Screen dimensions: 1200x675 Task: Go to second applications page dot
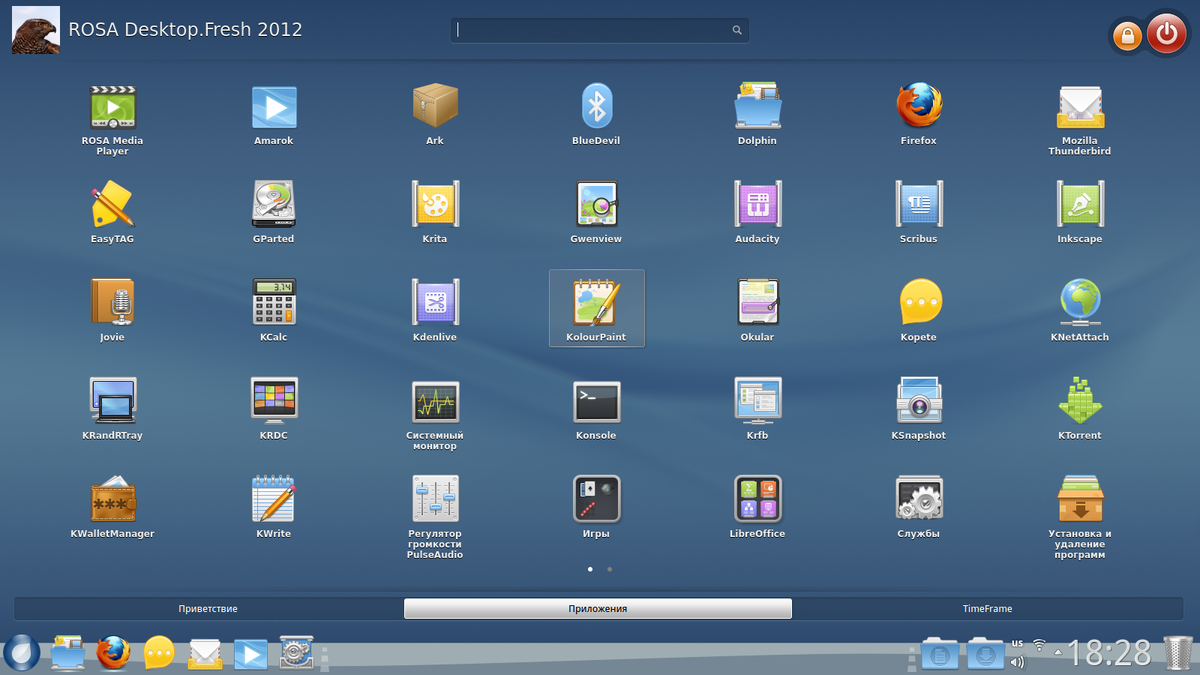(610, 569)
